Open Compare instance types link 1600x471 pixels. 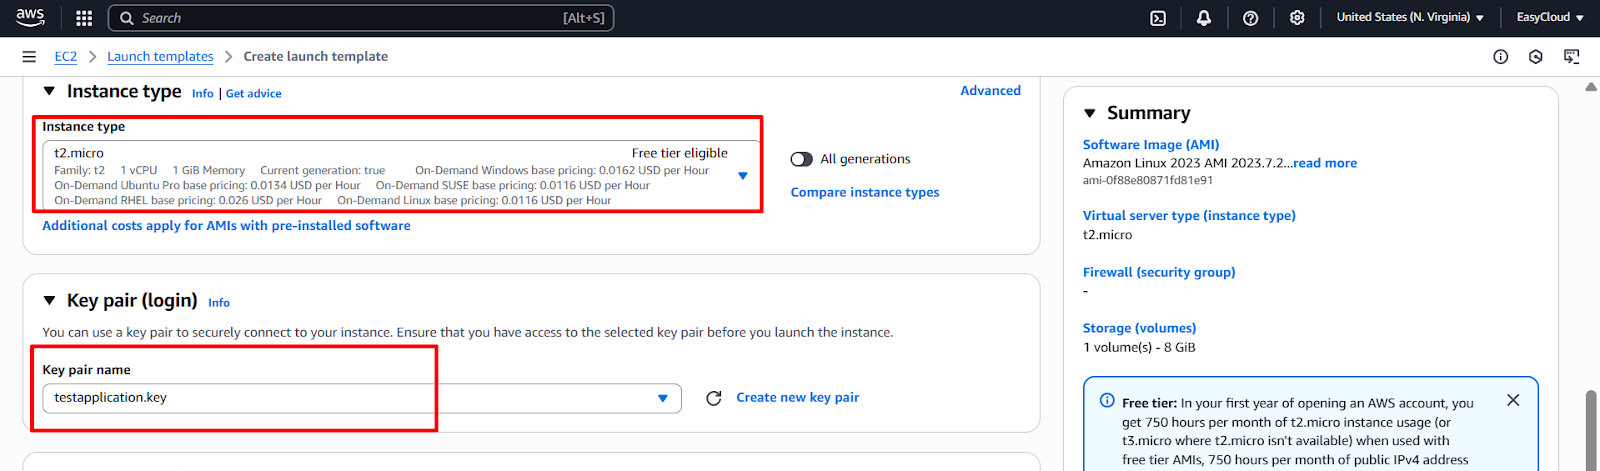(865, 192)
